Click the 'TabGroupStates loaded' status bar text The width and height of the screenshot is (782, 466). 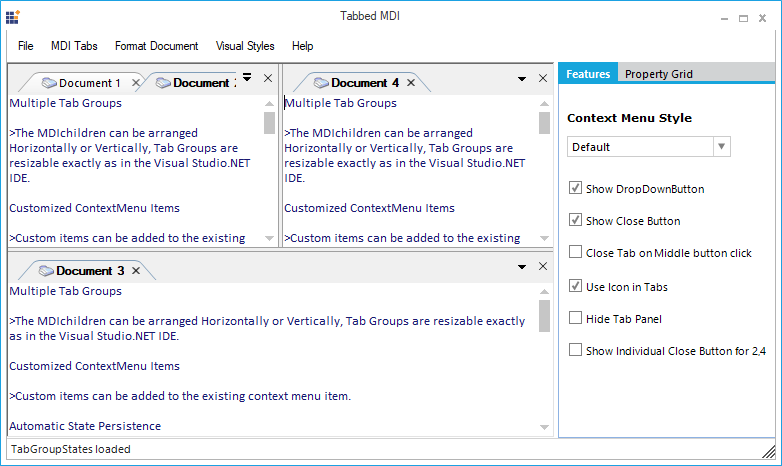pyautogui.click(x=71, y=449)
